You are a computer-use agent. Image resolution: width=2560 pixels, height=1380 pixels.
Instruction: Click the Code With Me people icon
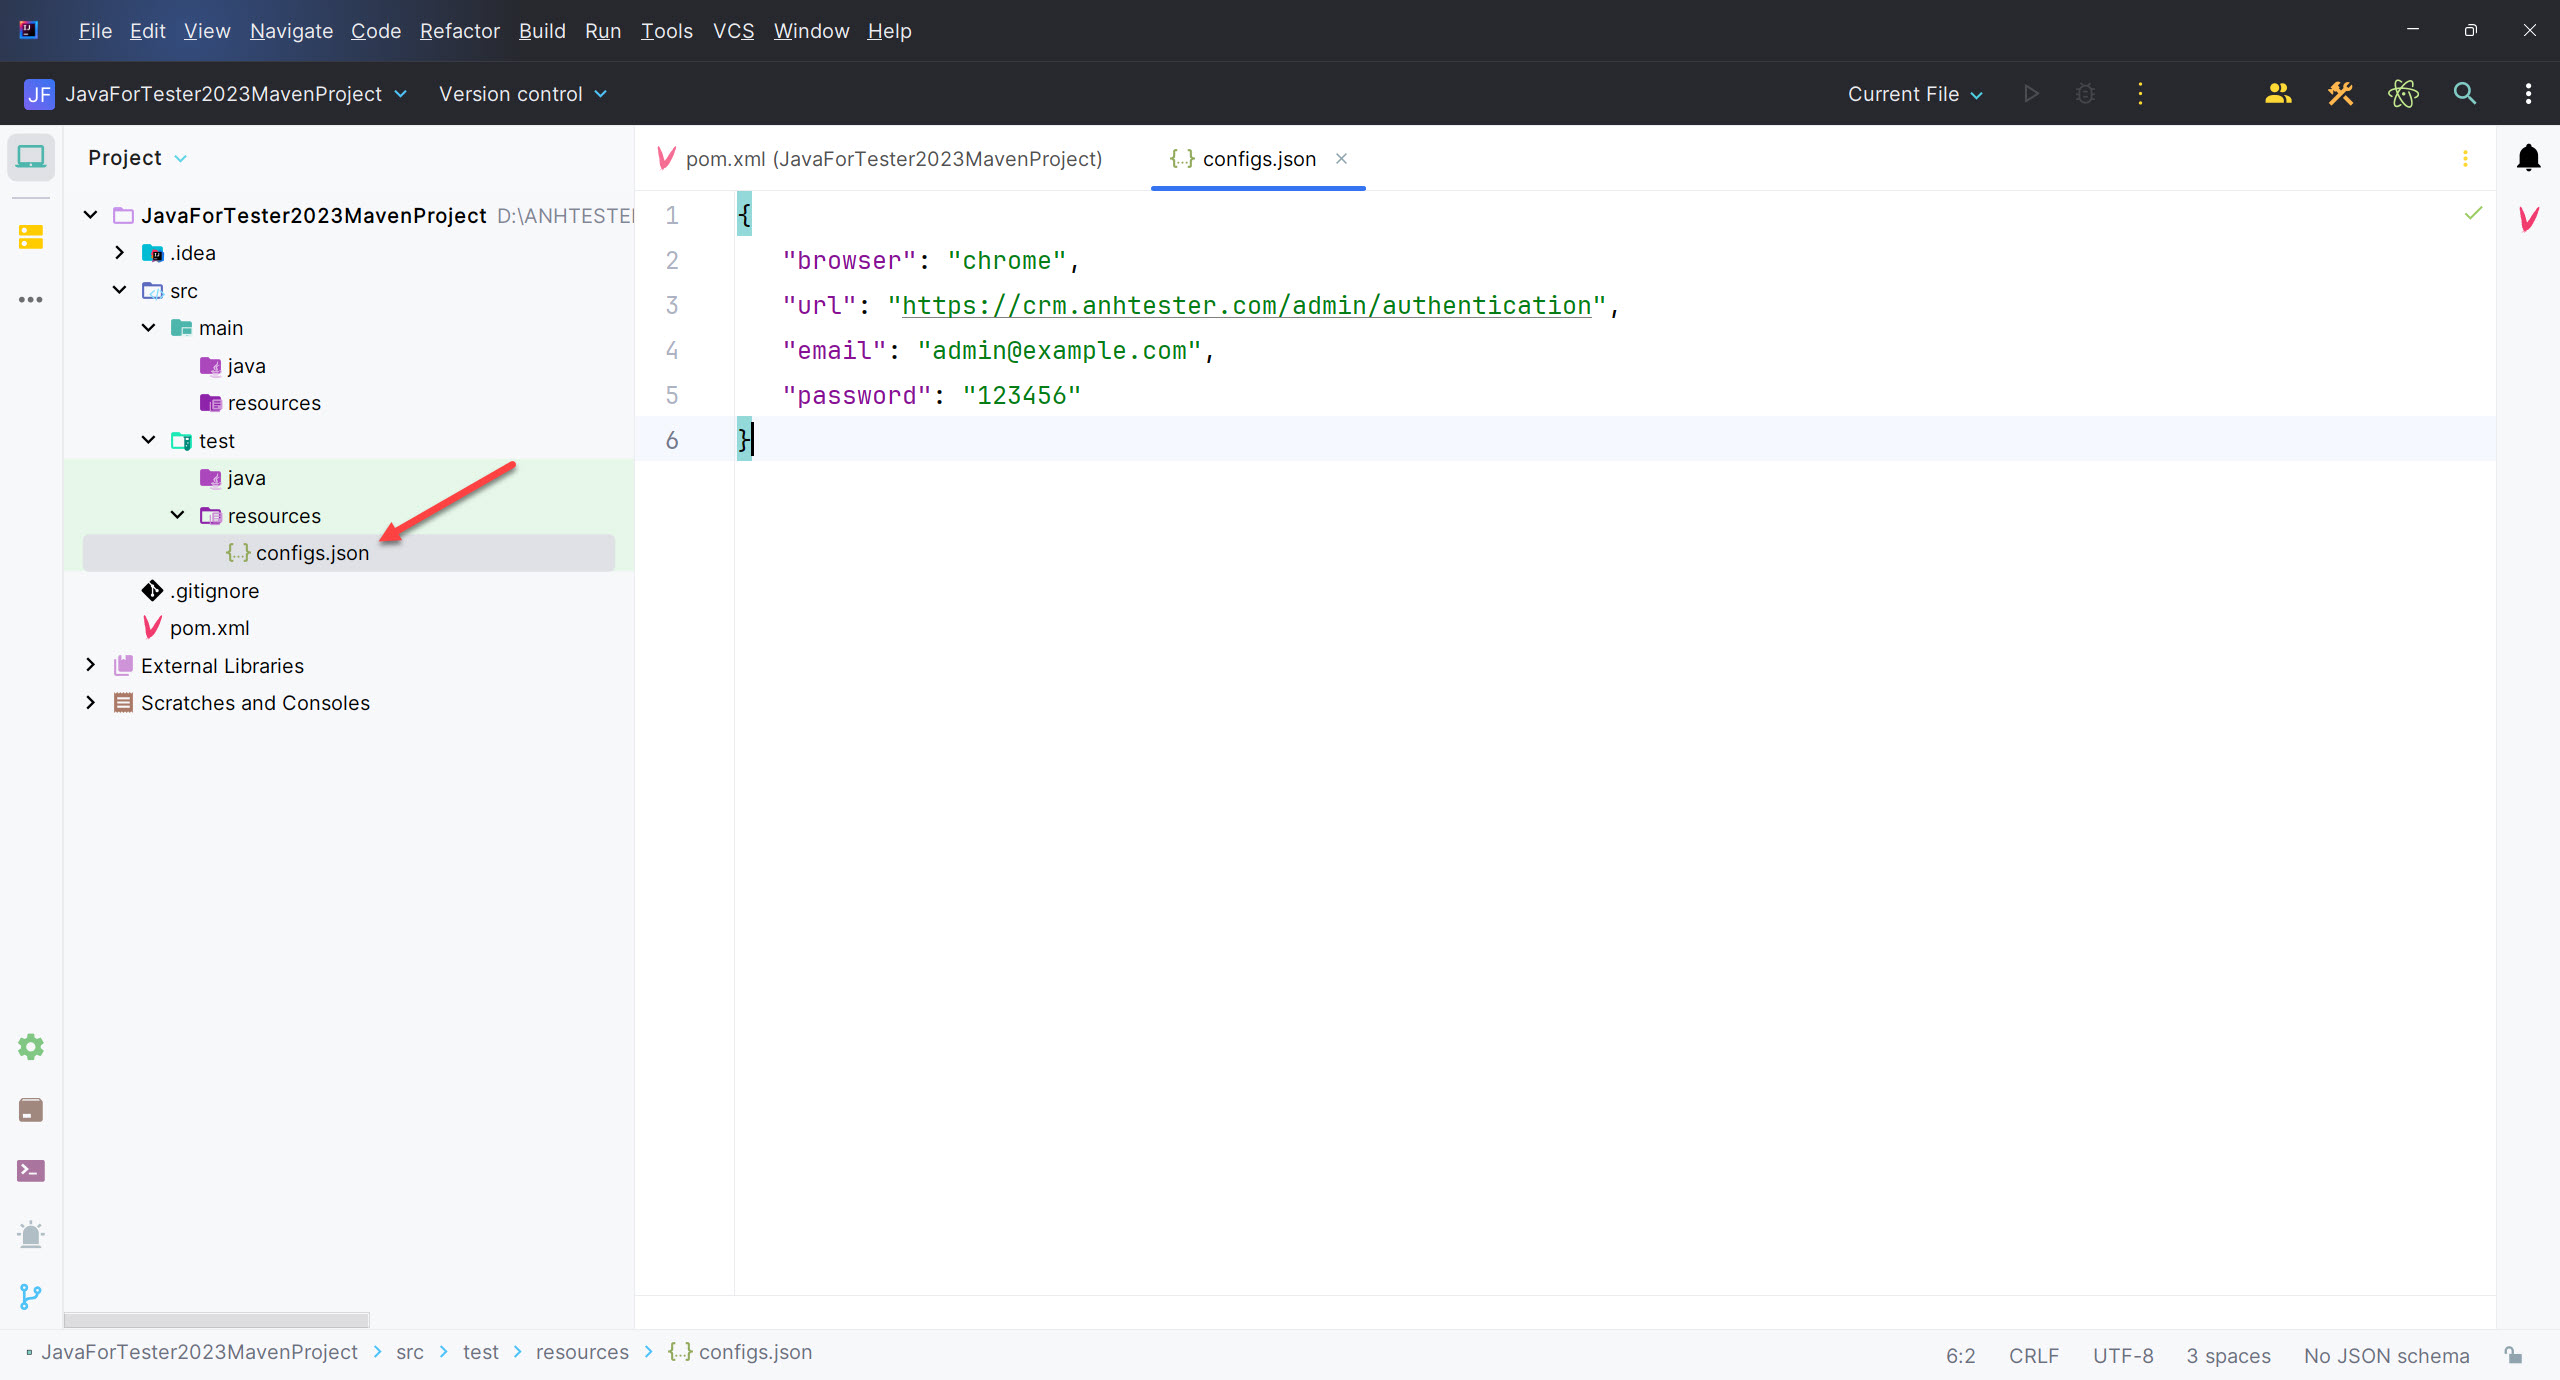tap(2278, 94)
